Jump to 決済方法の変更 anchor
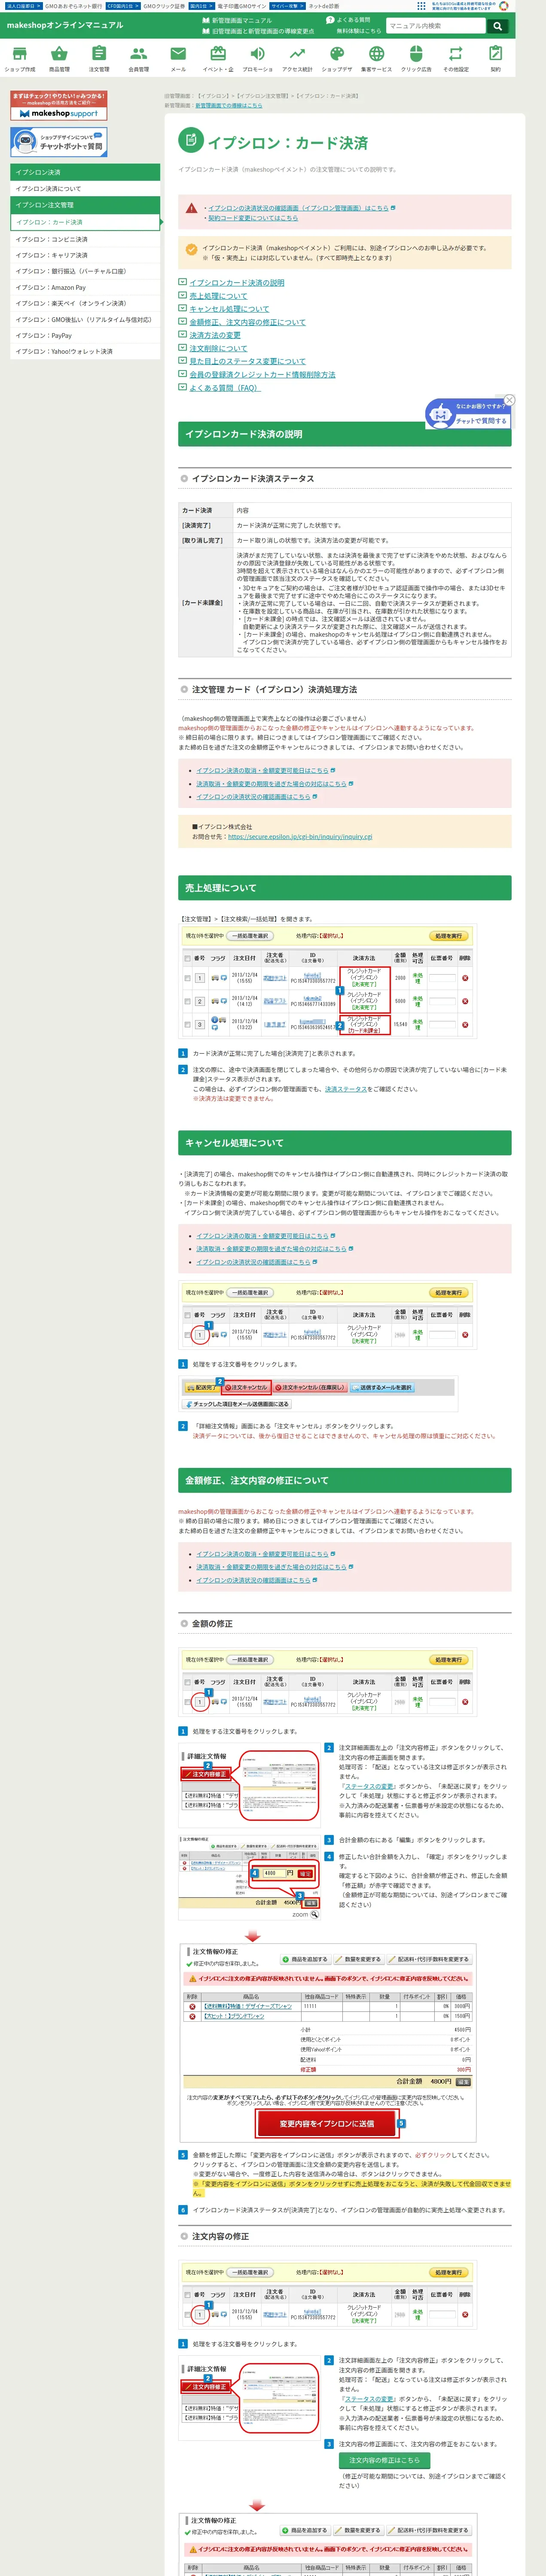546x2576 pixels. [x=215, y=335]
